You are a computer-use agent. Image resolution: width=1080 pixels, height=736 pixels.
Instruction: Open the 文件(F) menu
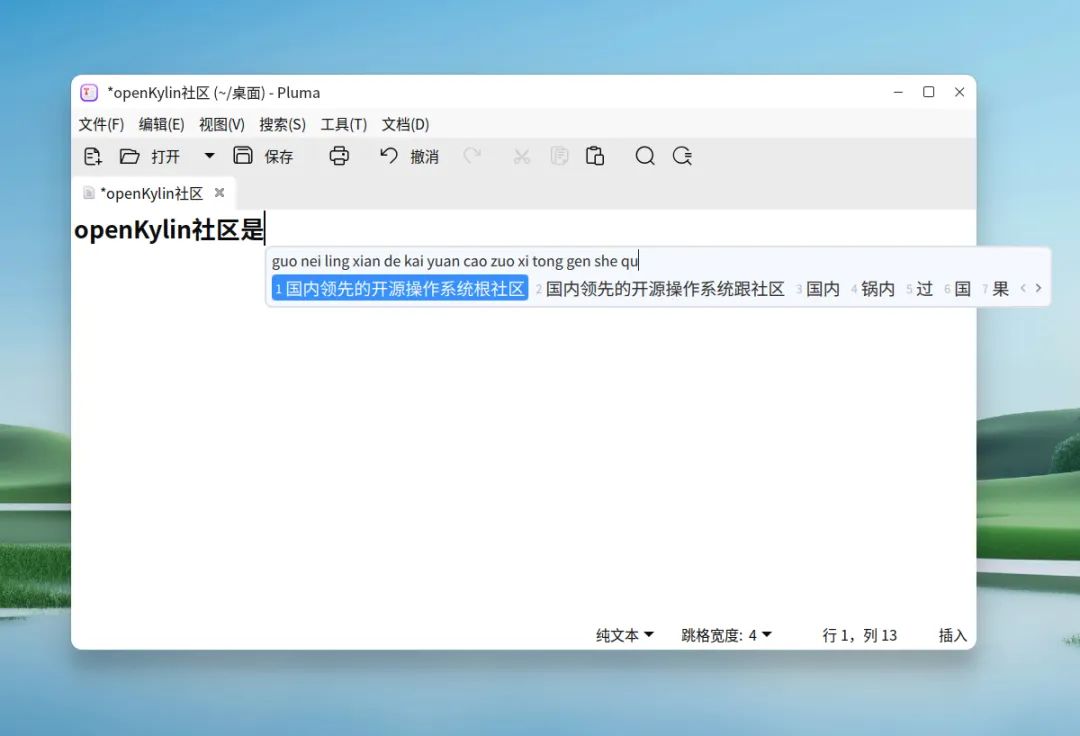pyautogui.click(x=101, y=125)
